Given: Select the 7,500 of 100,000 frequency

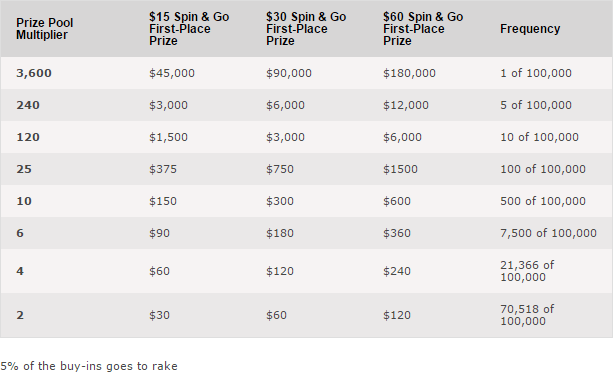Looking at the screenshot, I should (x=548, y=233).
